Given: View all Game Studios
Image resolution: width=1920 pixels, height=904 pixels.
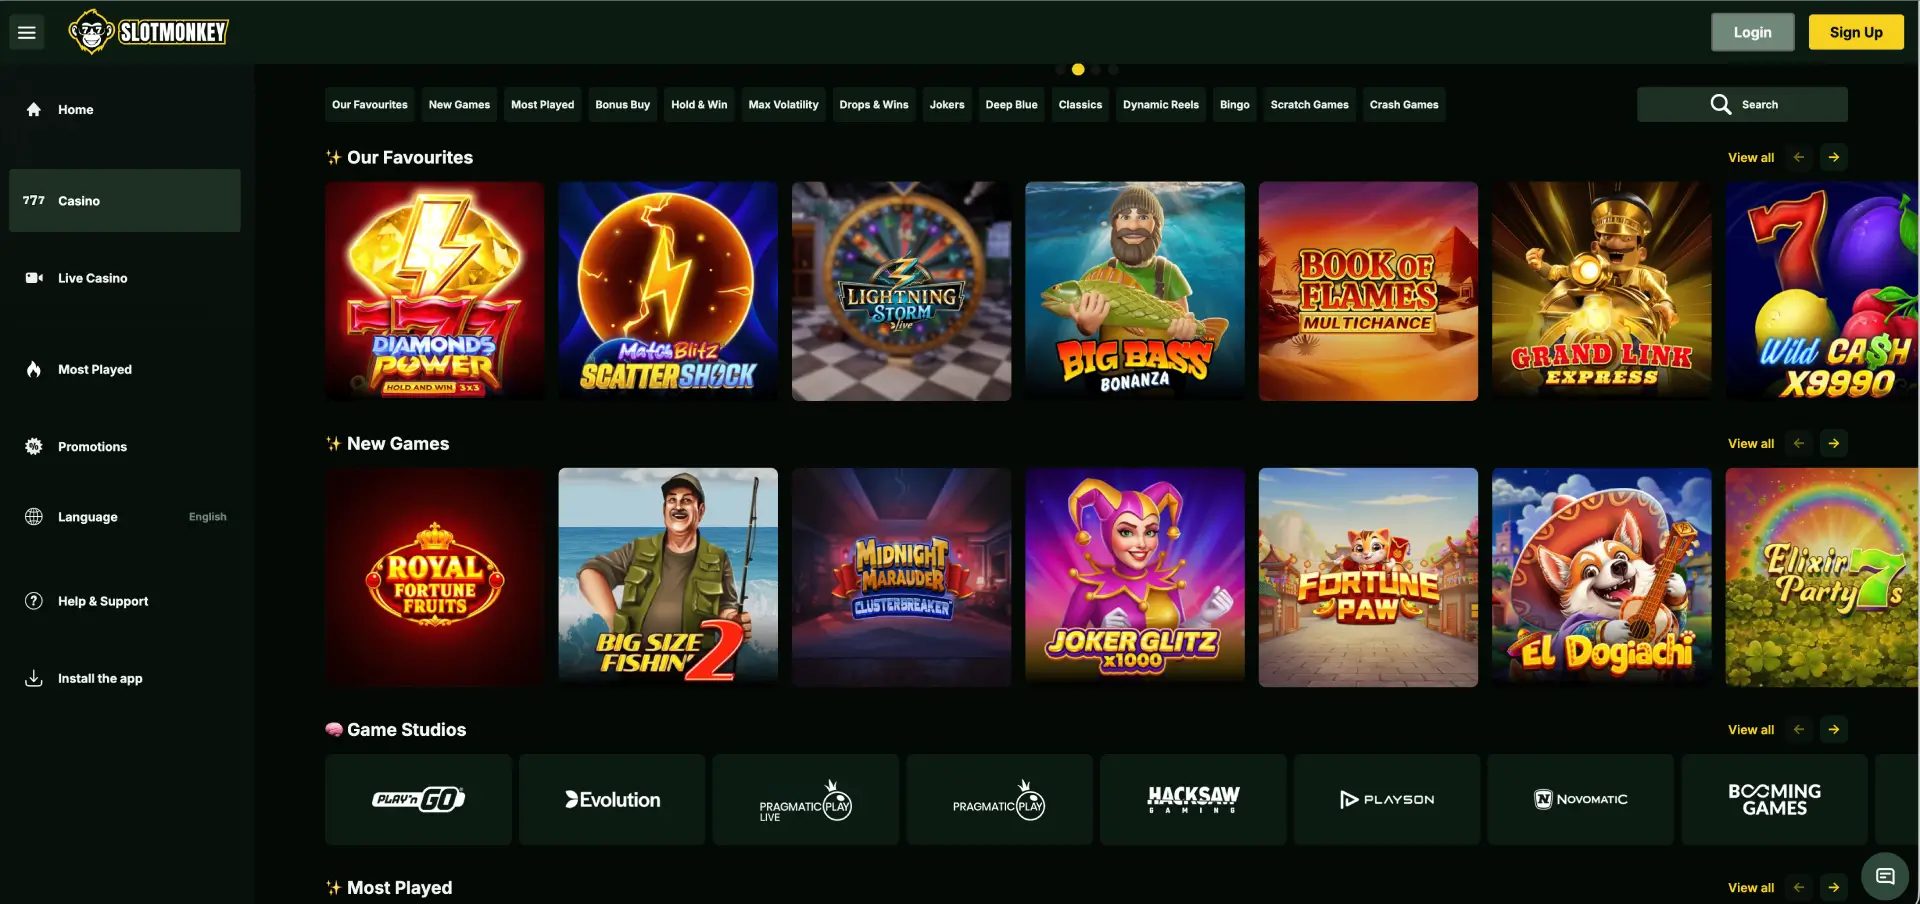Looking at the screenshot, I should click(x=1751, y=730).
